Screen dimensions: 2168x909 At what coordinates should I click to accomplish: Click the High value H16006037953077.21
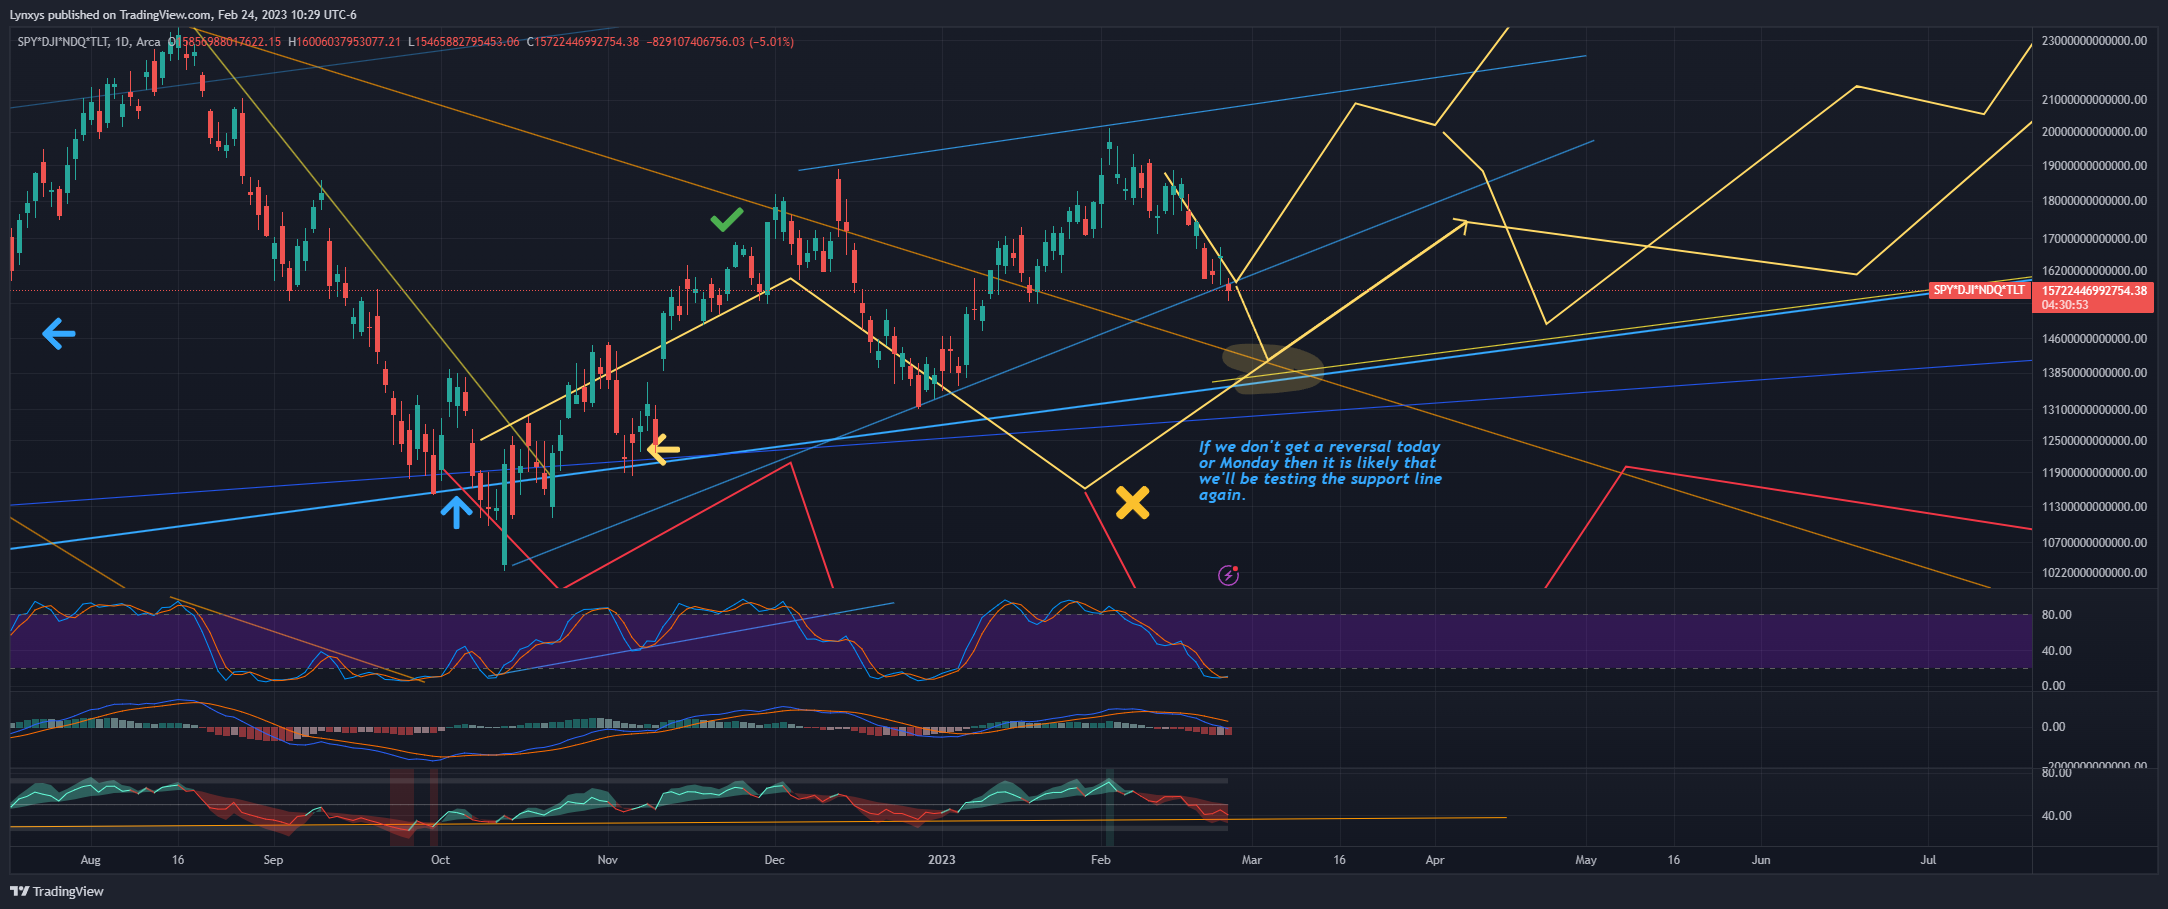[344, 42]
